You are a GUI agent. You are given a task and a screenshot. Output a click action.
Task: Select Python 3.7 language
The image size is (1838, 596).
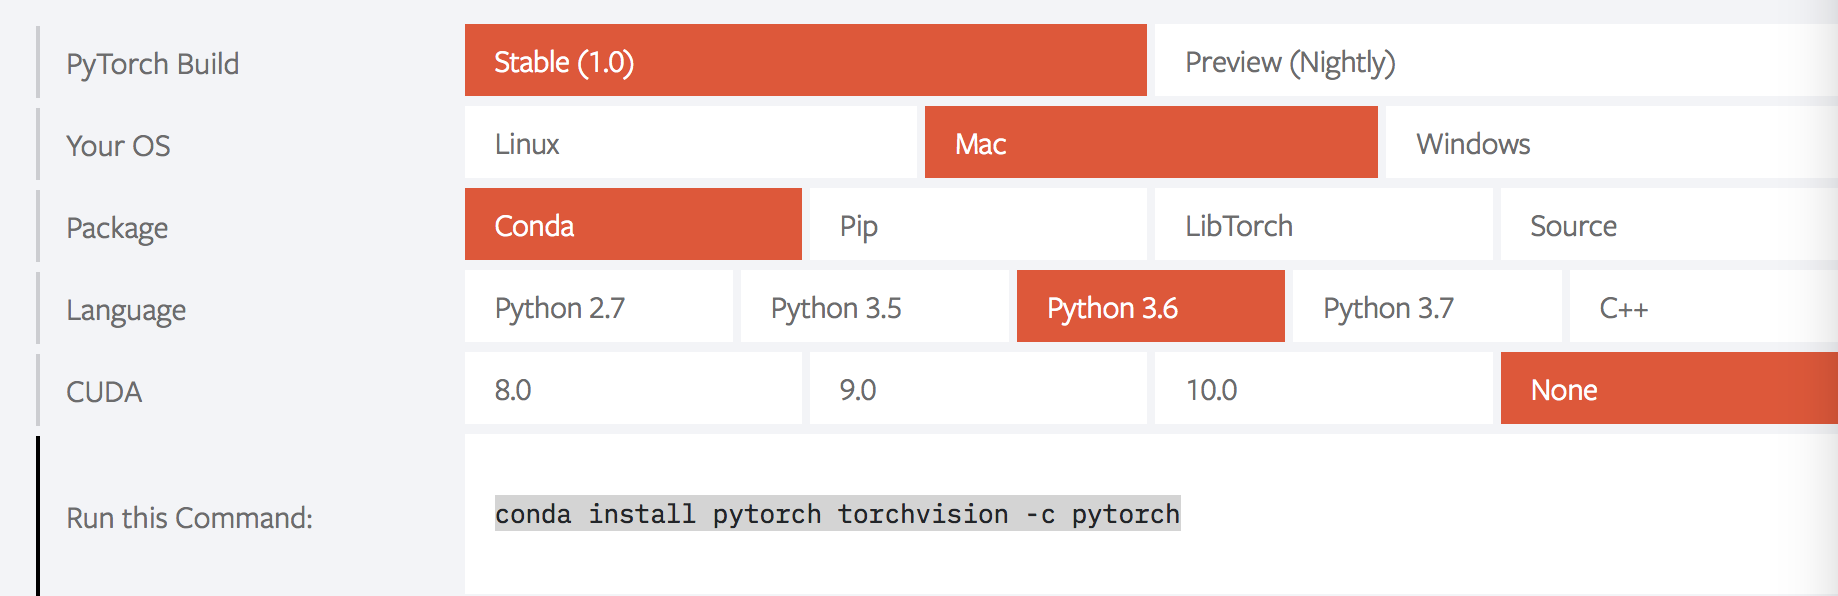1427,306
